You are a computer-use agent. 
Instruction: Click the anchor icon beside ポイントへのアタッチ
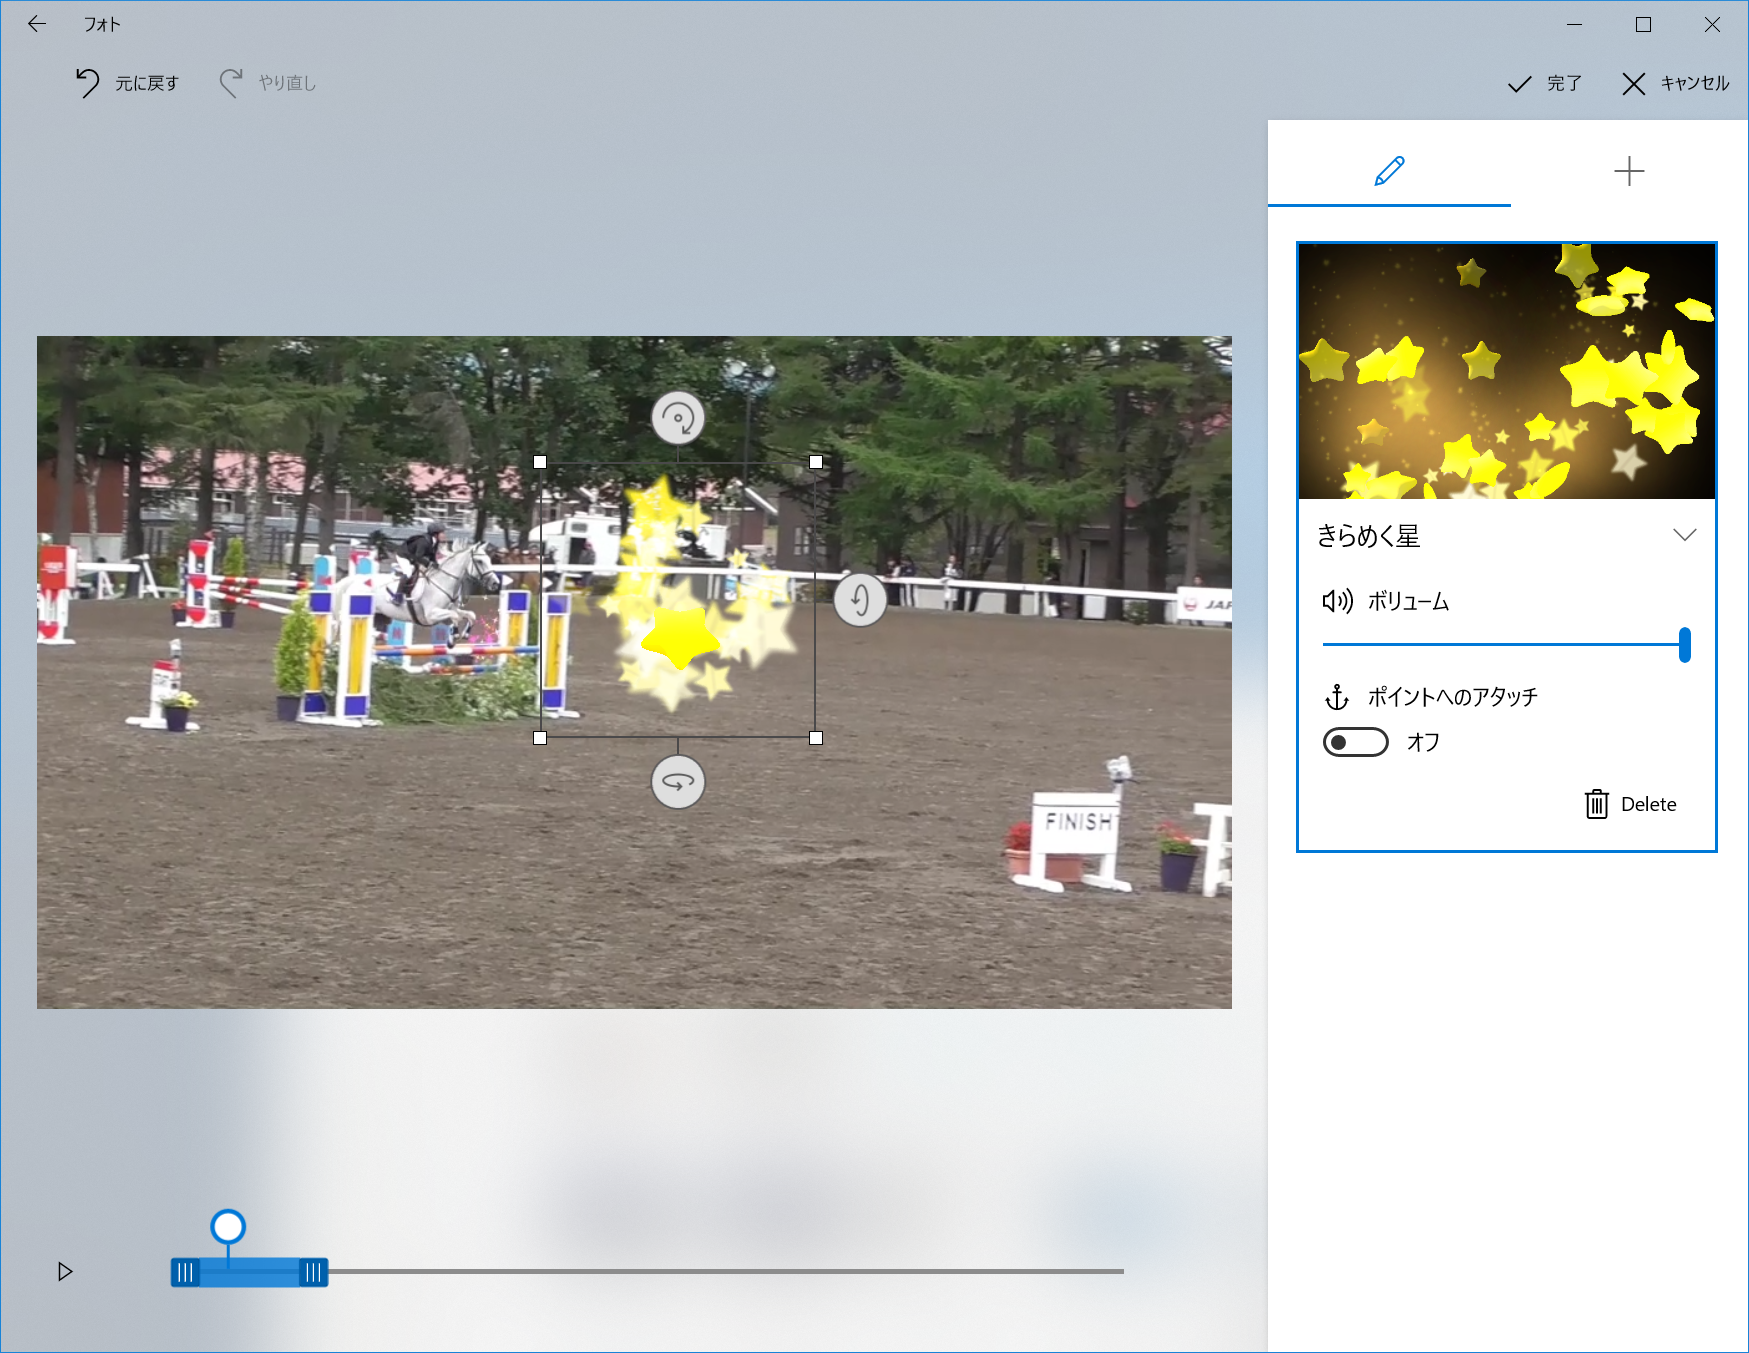(x=1337, y=696)
